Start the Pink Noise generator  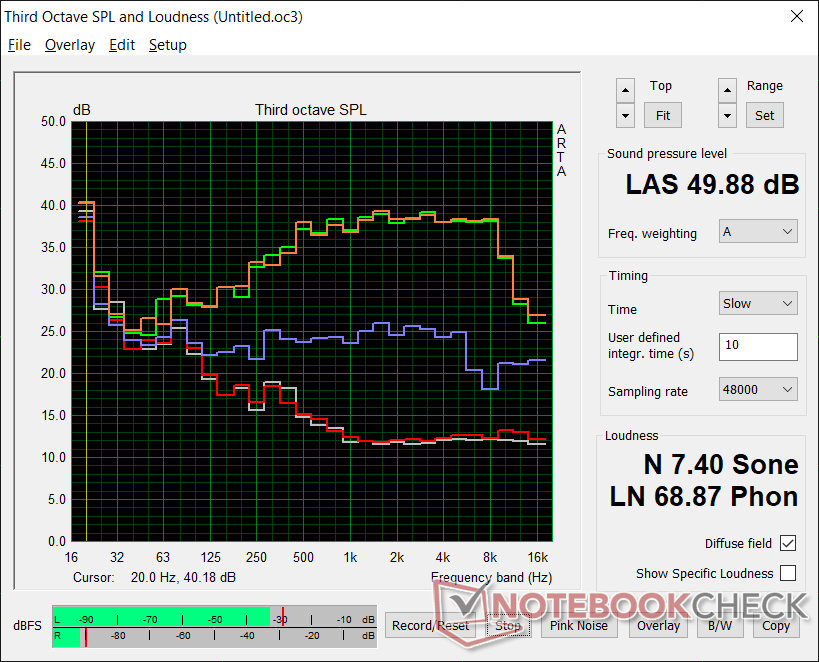coord(579,625)
